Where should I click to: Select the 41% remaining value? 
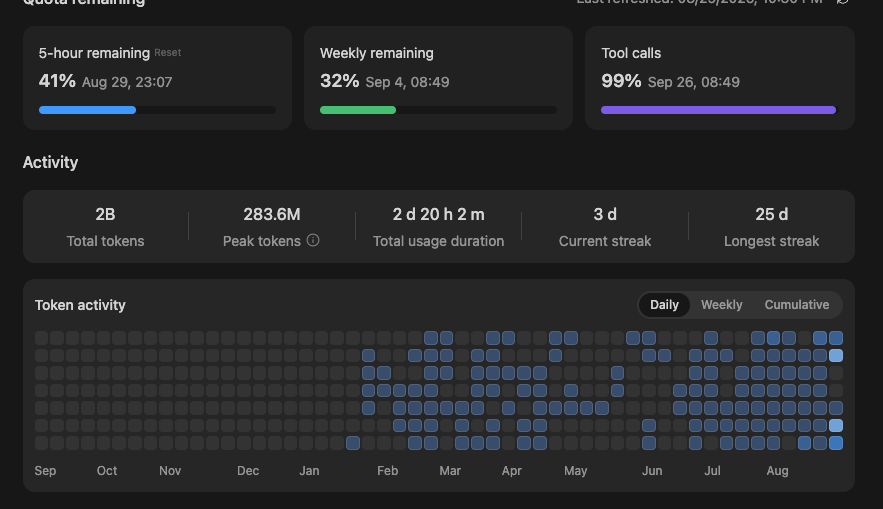57,81
